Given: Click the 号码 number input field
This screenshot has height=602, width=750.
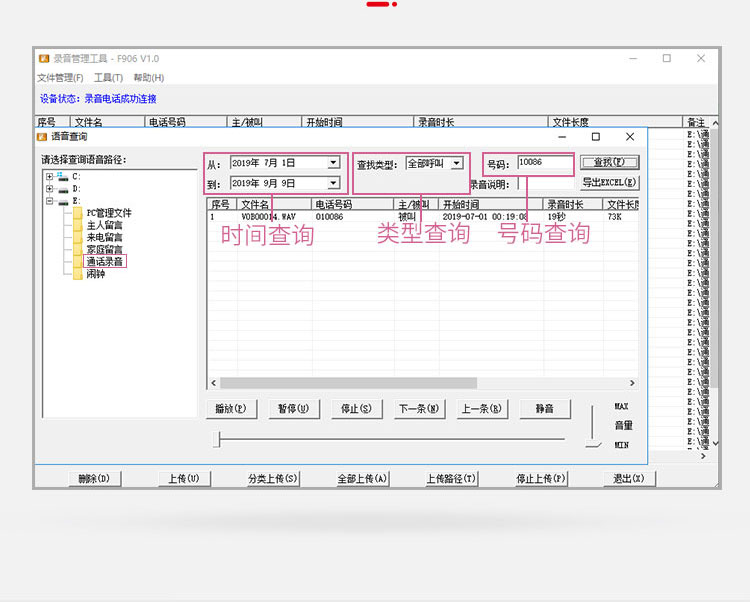Looking at the screenshot, I should click(x=545, y=163).
